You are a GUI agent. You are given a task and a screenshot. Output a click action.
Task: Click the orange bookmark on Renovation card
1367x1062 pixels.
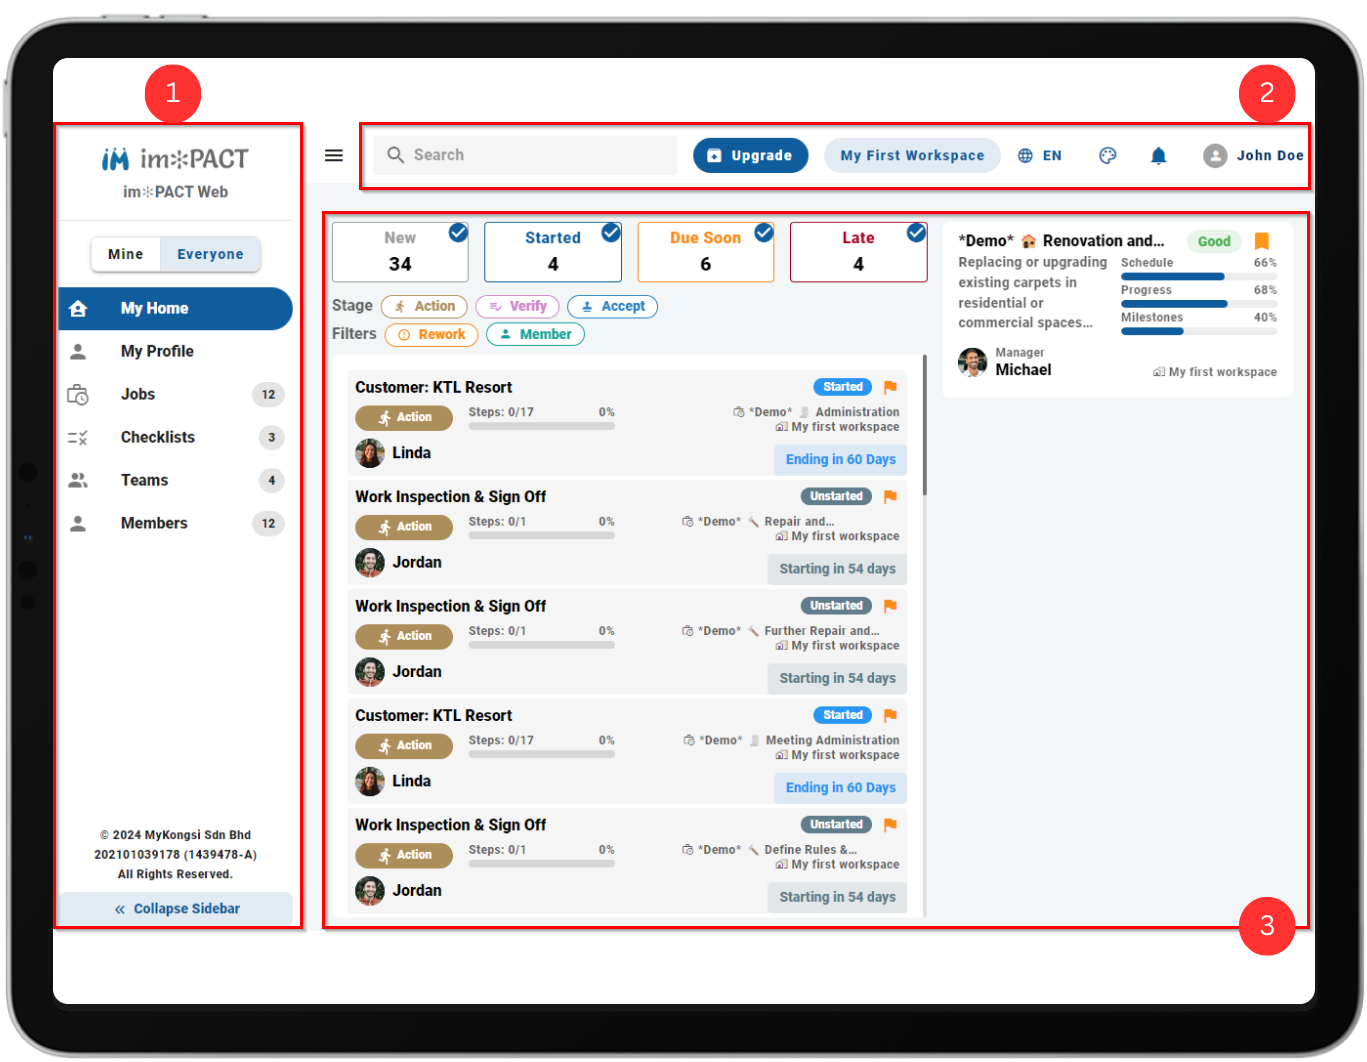point(1262,241)
